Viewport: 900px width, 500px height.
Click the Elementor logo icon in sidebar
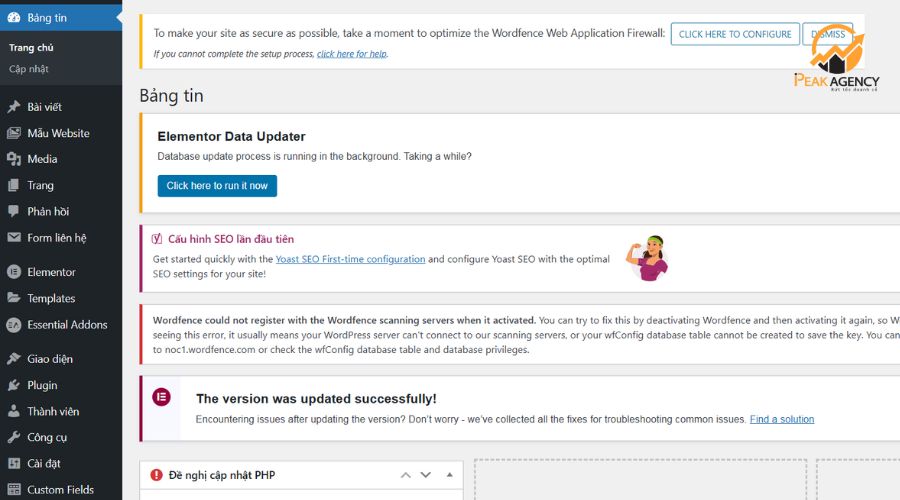click(x=14, y=272)
